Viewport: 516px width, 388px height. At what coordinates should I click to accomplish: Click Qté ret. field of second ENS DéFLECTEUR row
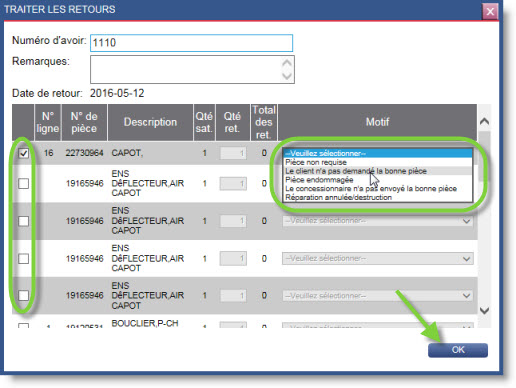(x=233, y=221)
